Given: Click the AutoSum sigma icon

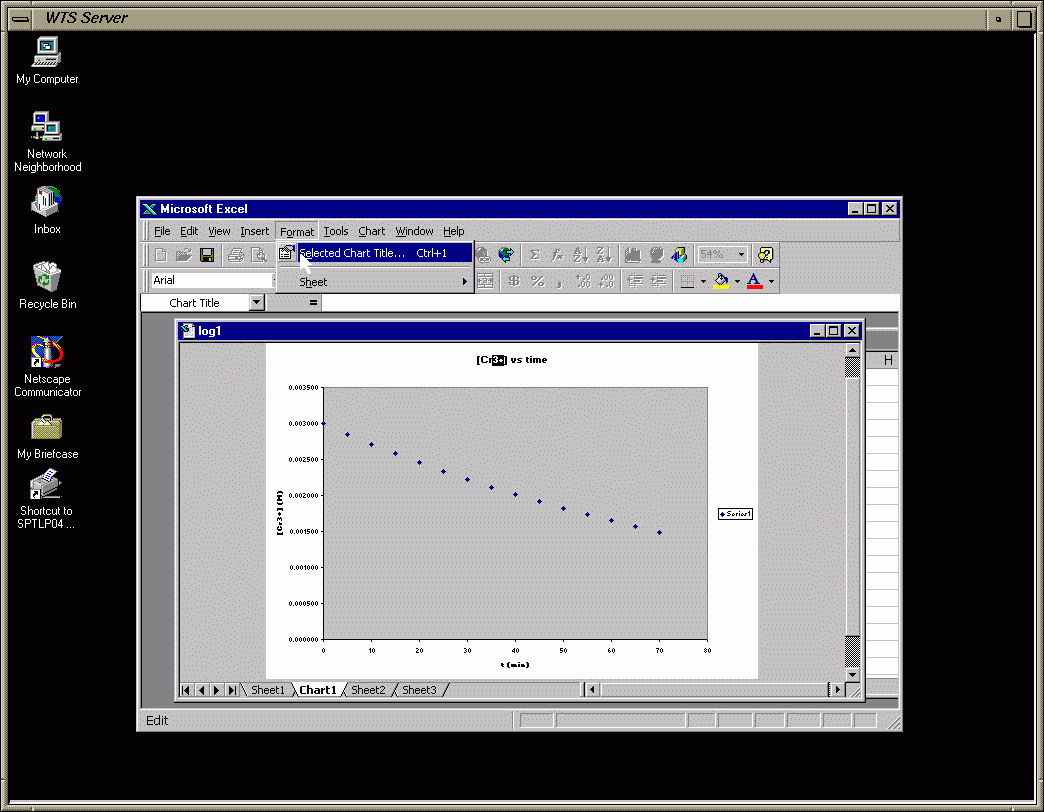Looking at the screenshot, I should (535, 255).
